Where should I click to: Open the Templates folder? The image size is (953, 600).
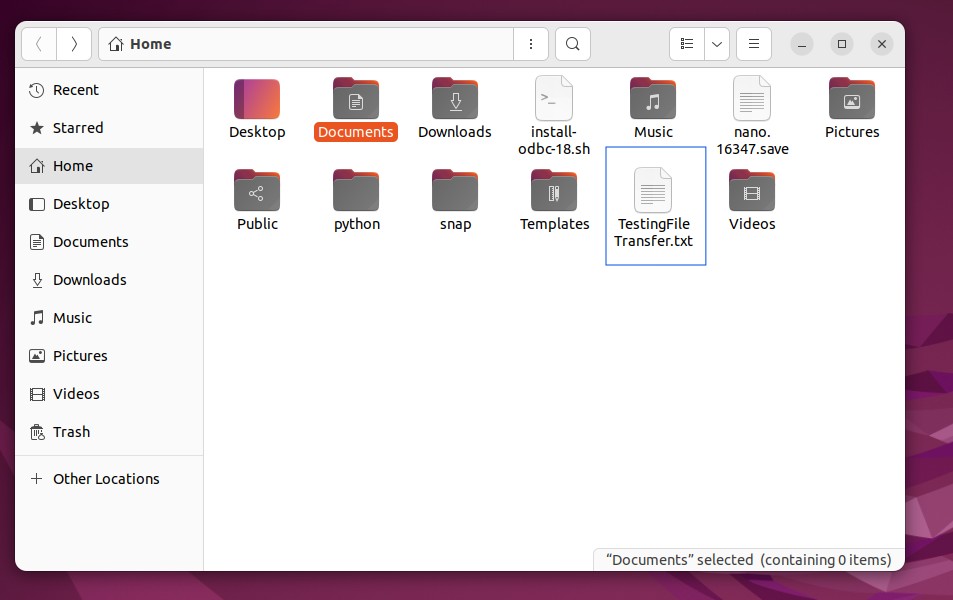pyautogui.click(x=554, y=190)
